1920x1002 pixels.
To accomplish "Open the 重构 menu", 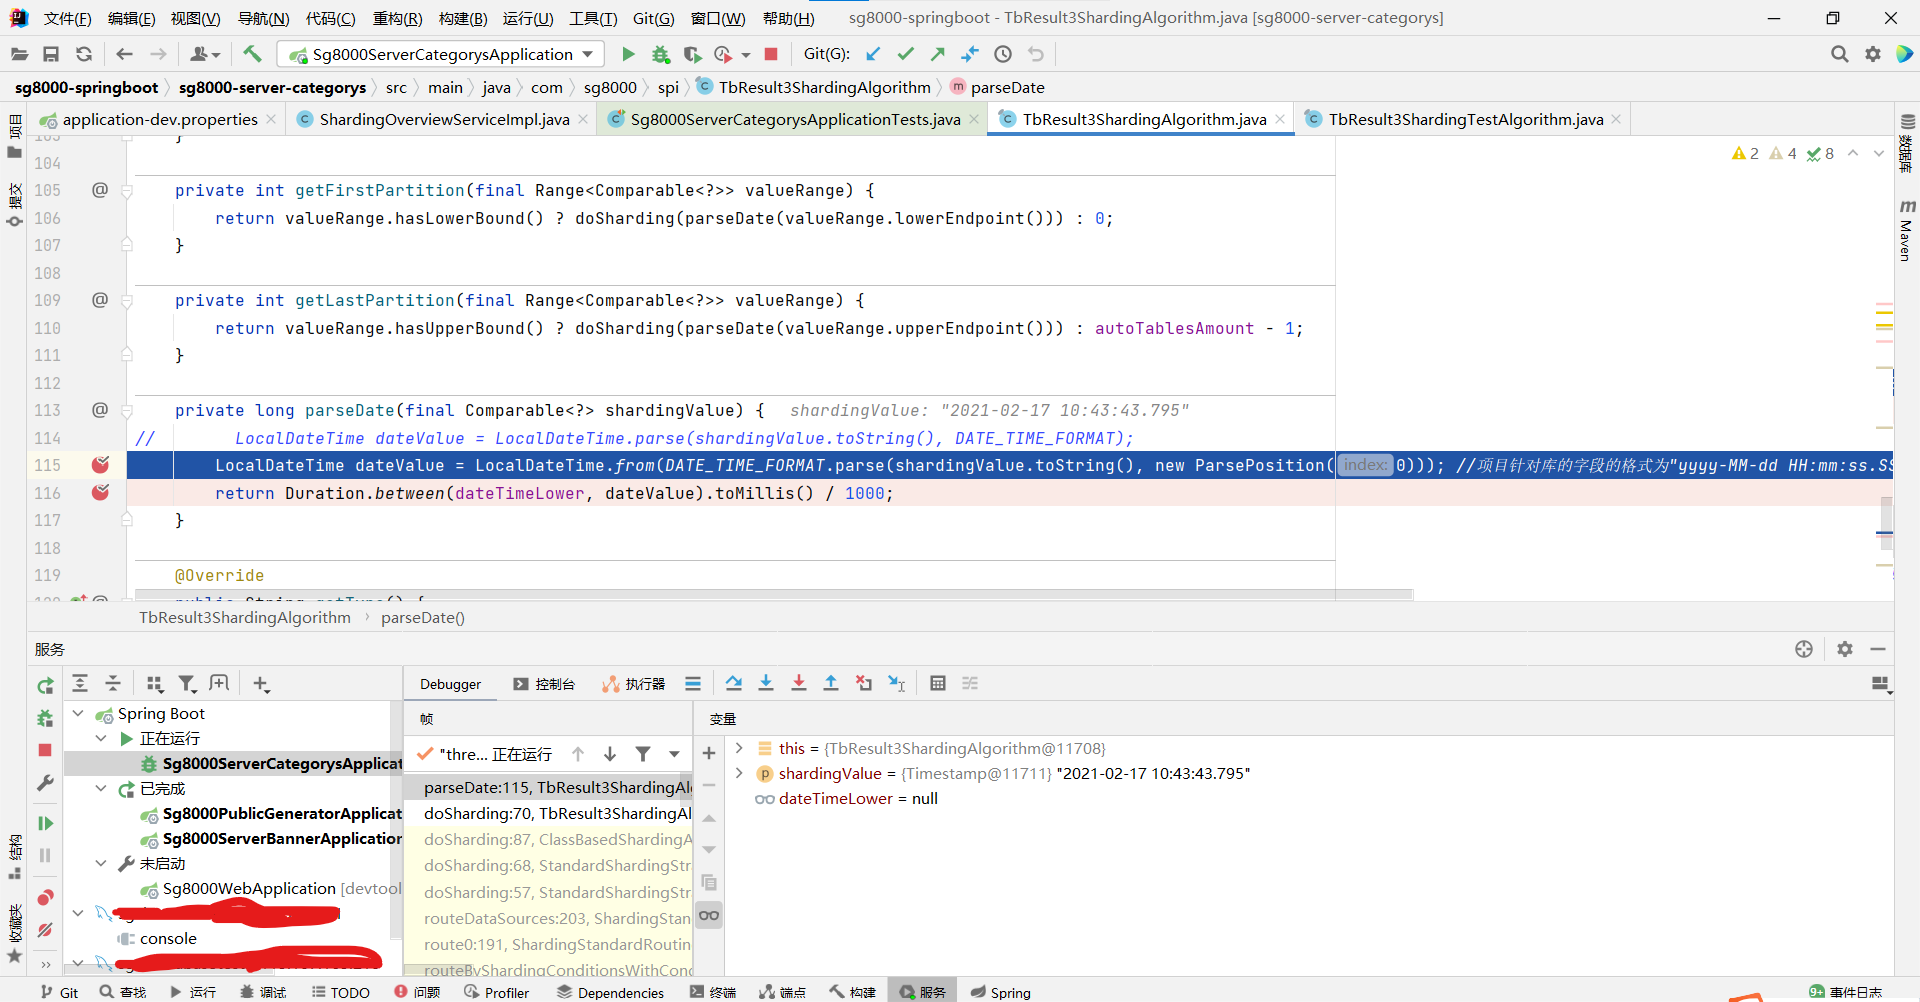I will [x=399, y=17].
